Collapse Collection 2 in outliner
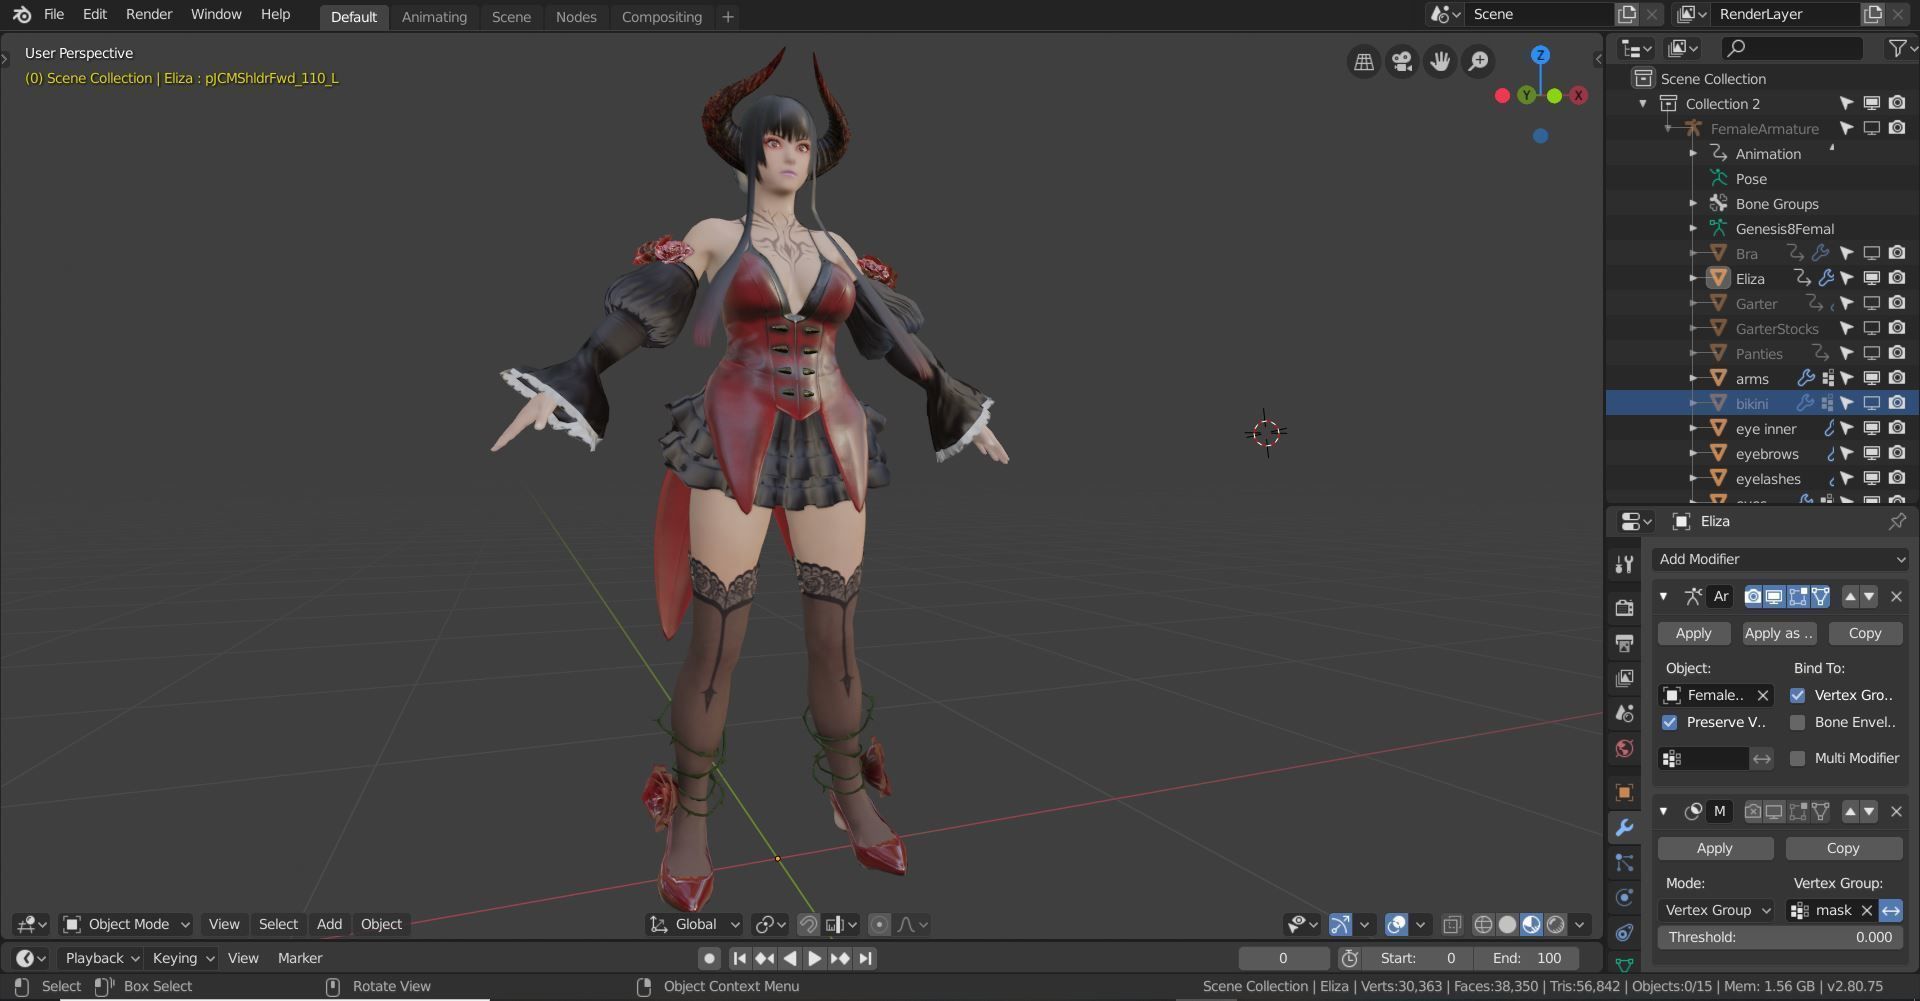Image resolution: width=1920 pixels, height=1001 pixels. click(x=1642, y=103)
